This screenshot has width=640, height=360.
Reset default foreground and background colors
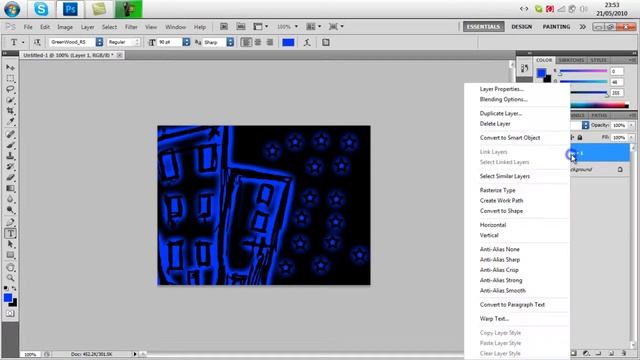pos(6,288)
